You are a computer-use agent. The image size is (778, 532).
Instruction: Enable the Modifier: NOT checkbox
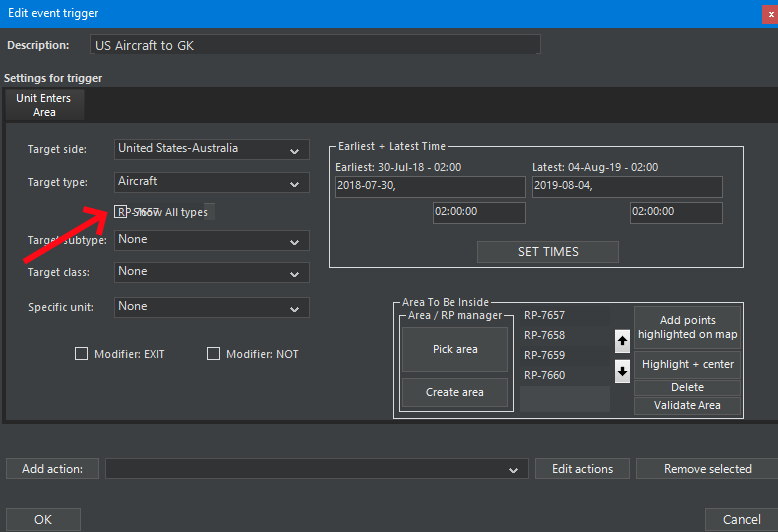(213, 354)
